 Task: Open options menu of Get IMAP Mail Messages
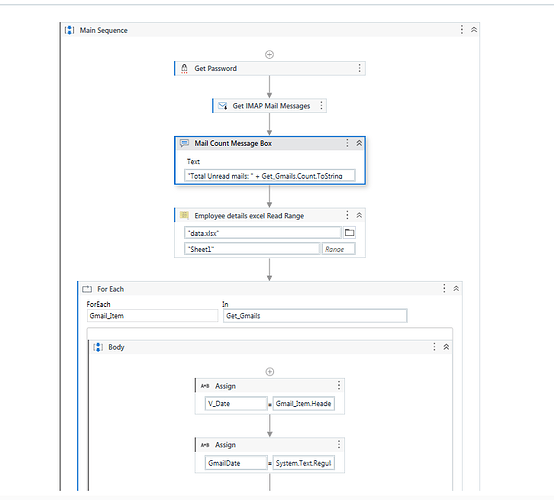(321, 106)
